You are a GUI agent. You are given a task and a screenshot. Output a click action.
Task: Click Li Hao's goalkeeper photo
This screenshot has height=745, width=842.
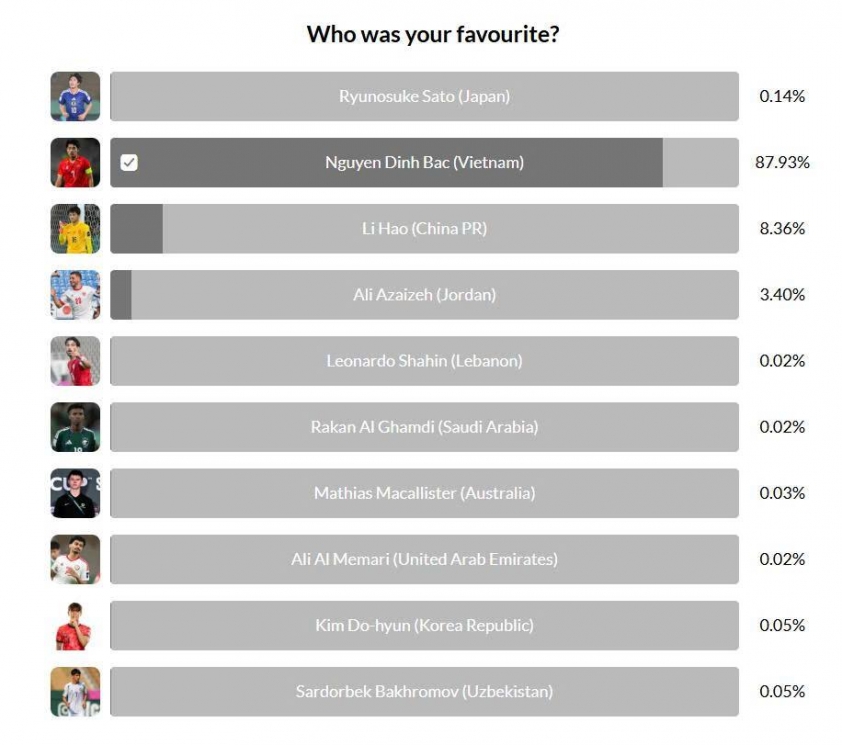tap(75, 229)
